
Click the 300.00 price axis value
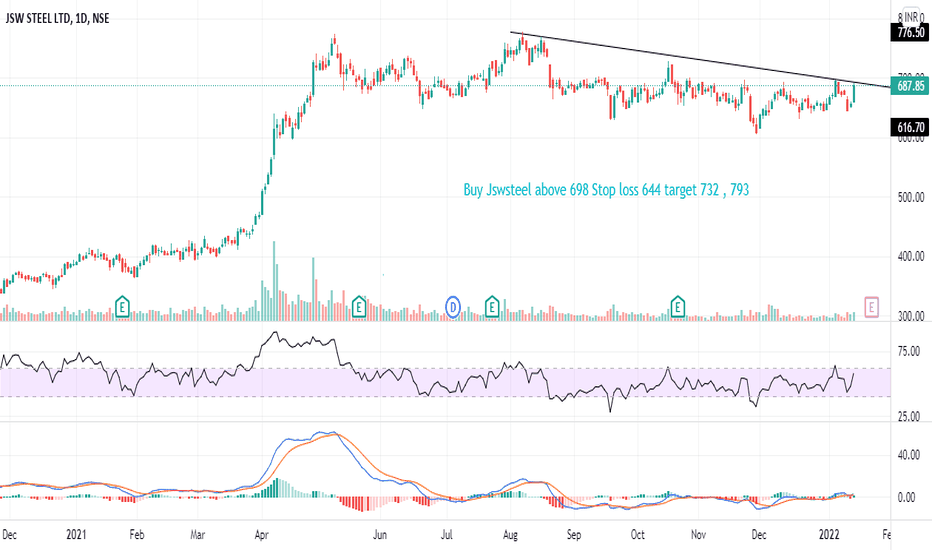pyautogui.click(x=911, y=316)
